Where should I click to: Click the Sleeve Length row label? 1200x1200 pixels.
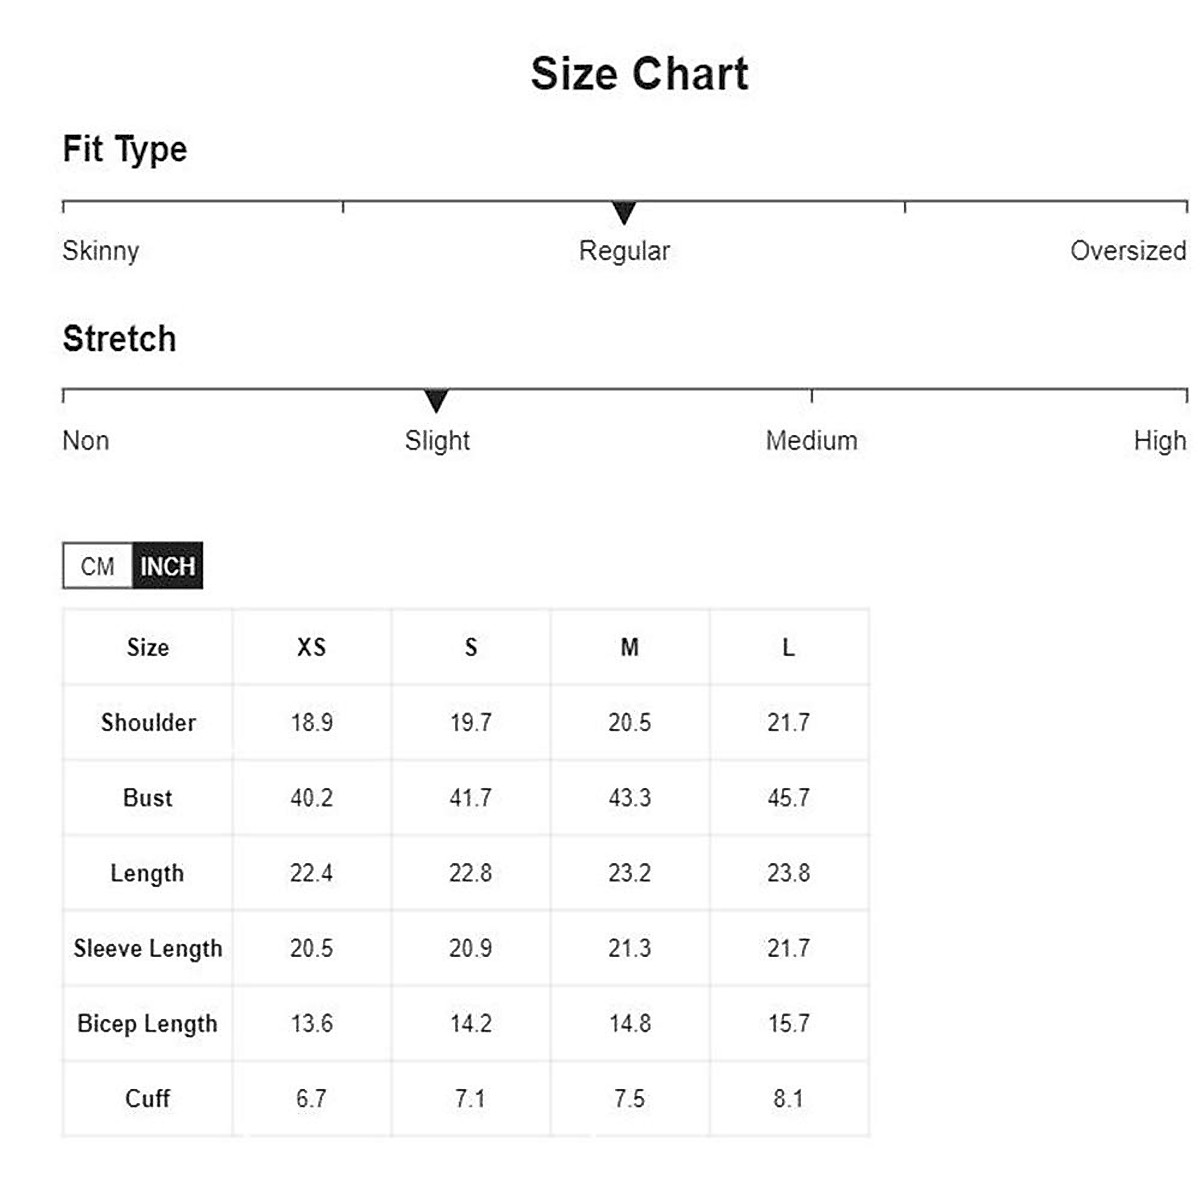tap(148, 948)
